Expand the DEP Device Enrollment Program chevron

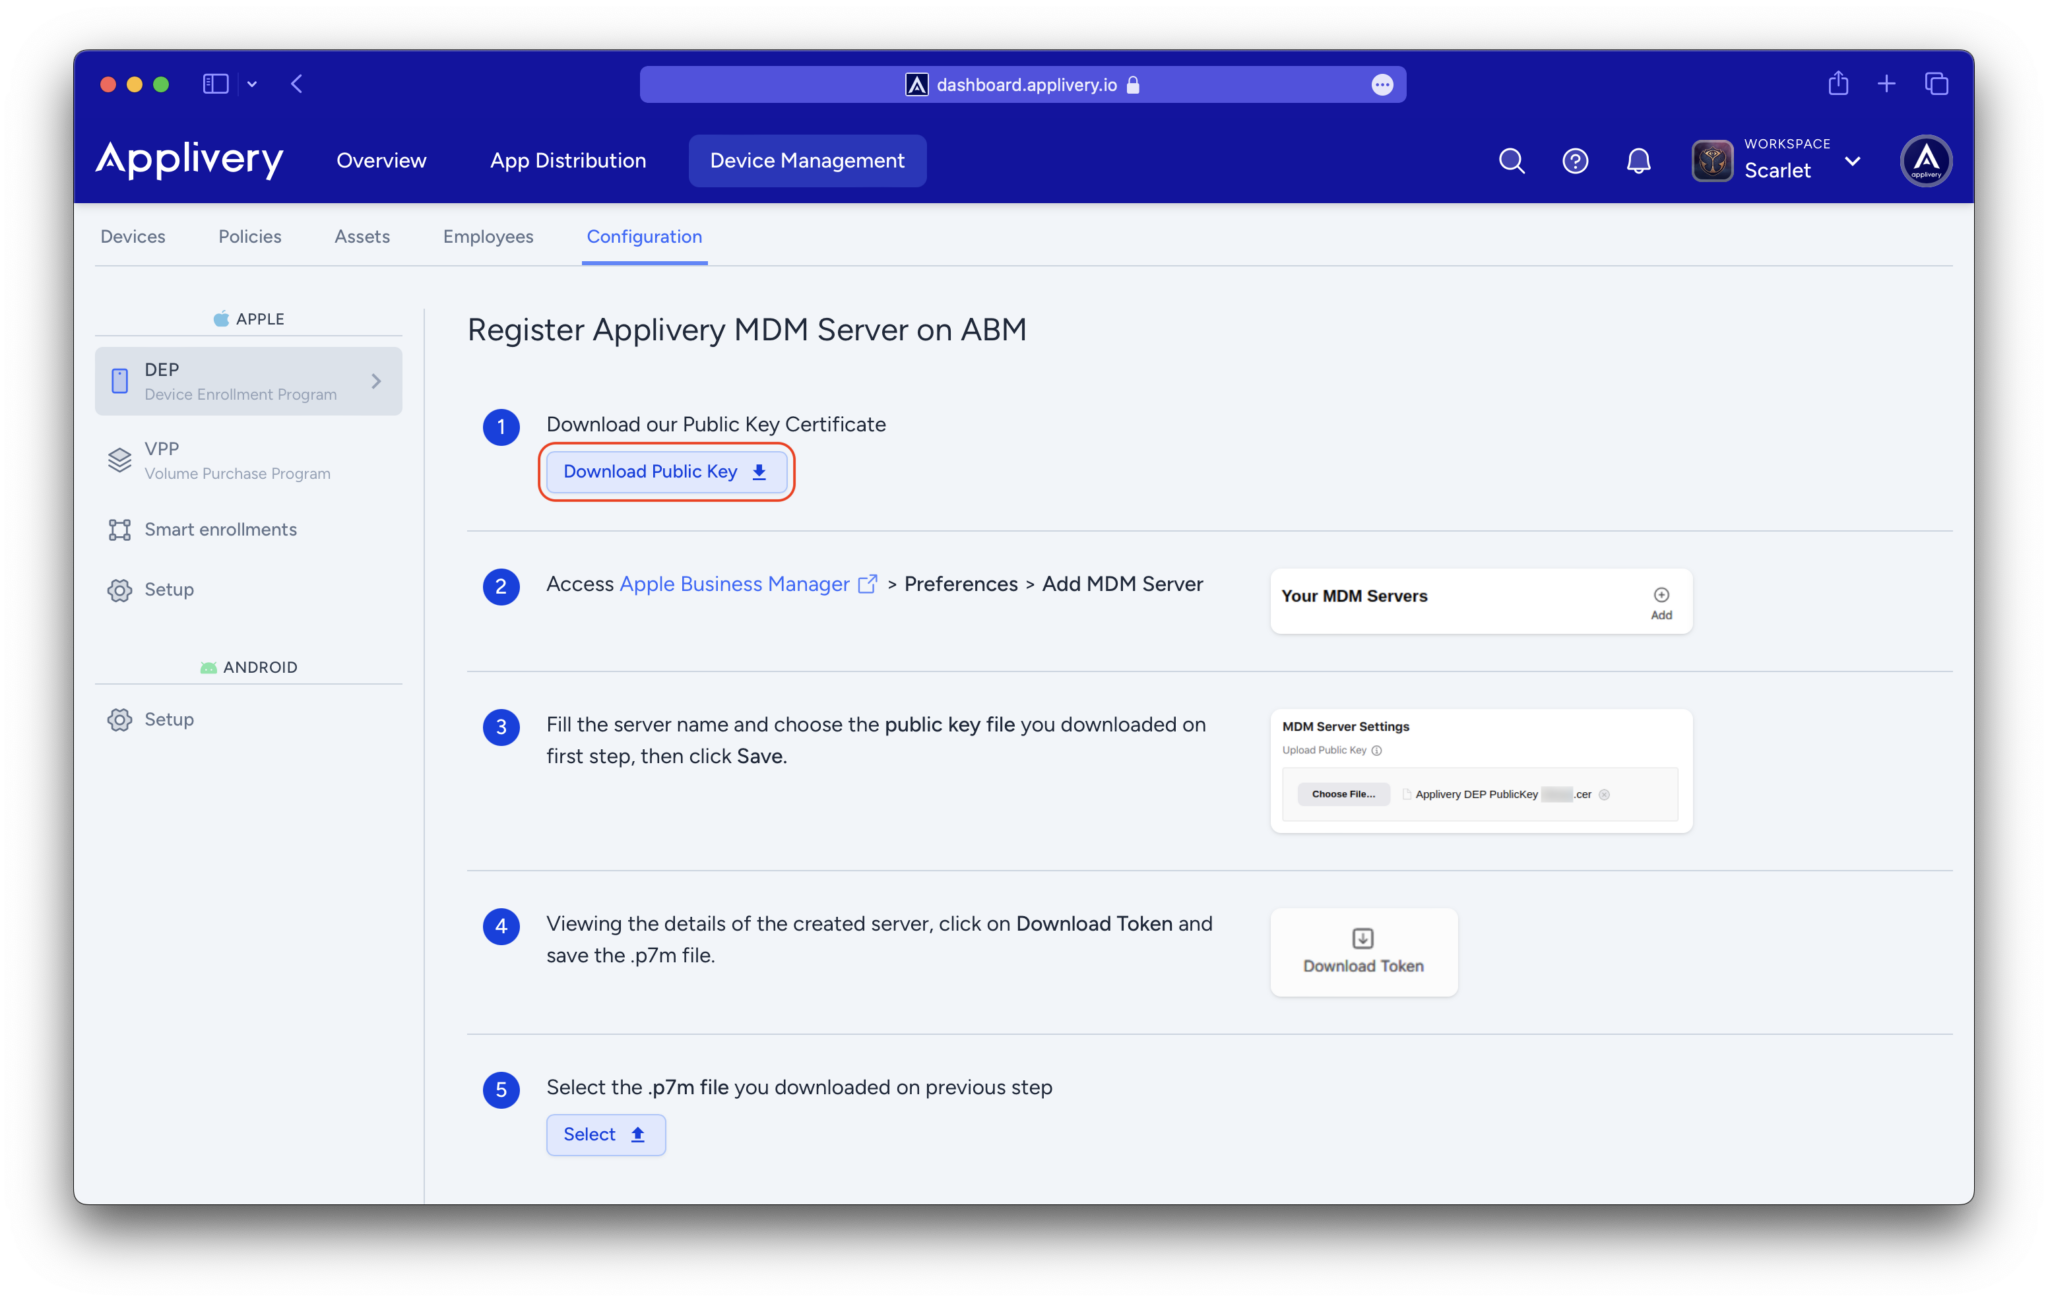click(x=376, y=381)
